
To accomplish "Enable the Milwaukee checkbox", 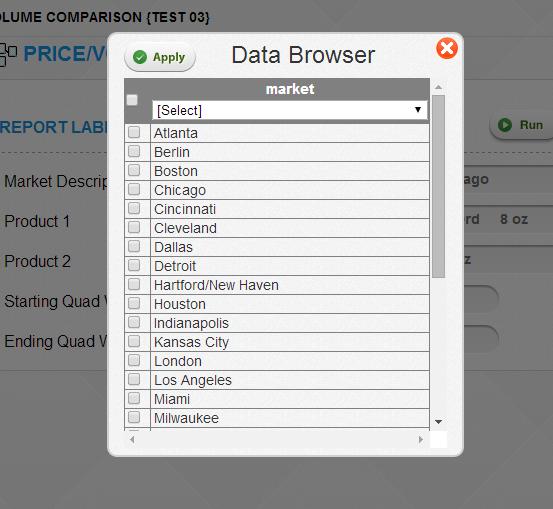I will [134, 417].
